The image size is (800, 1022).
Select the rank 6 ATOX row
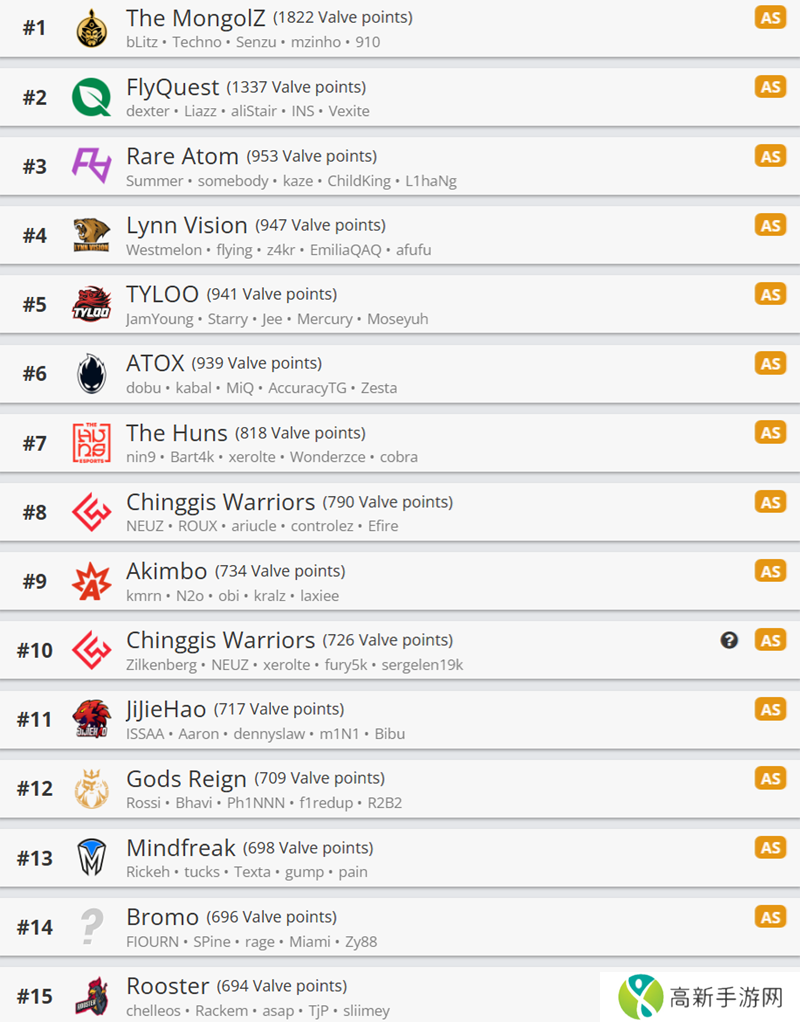pyautogui.click(x=400, y=374)
